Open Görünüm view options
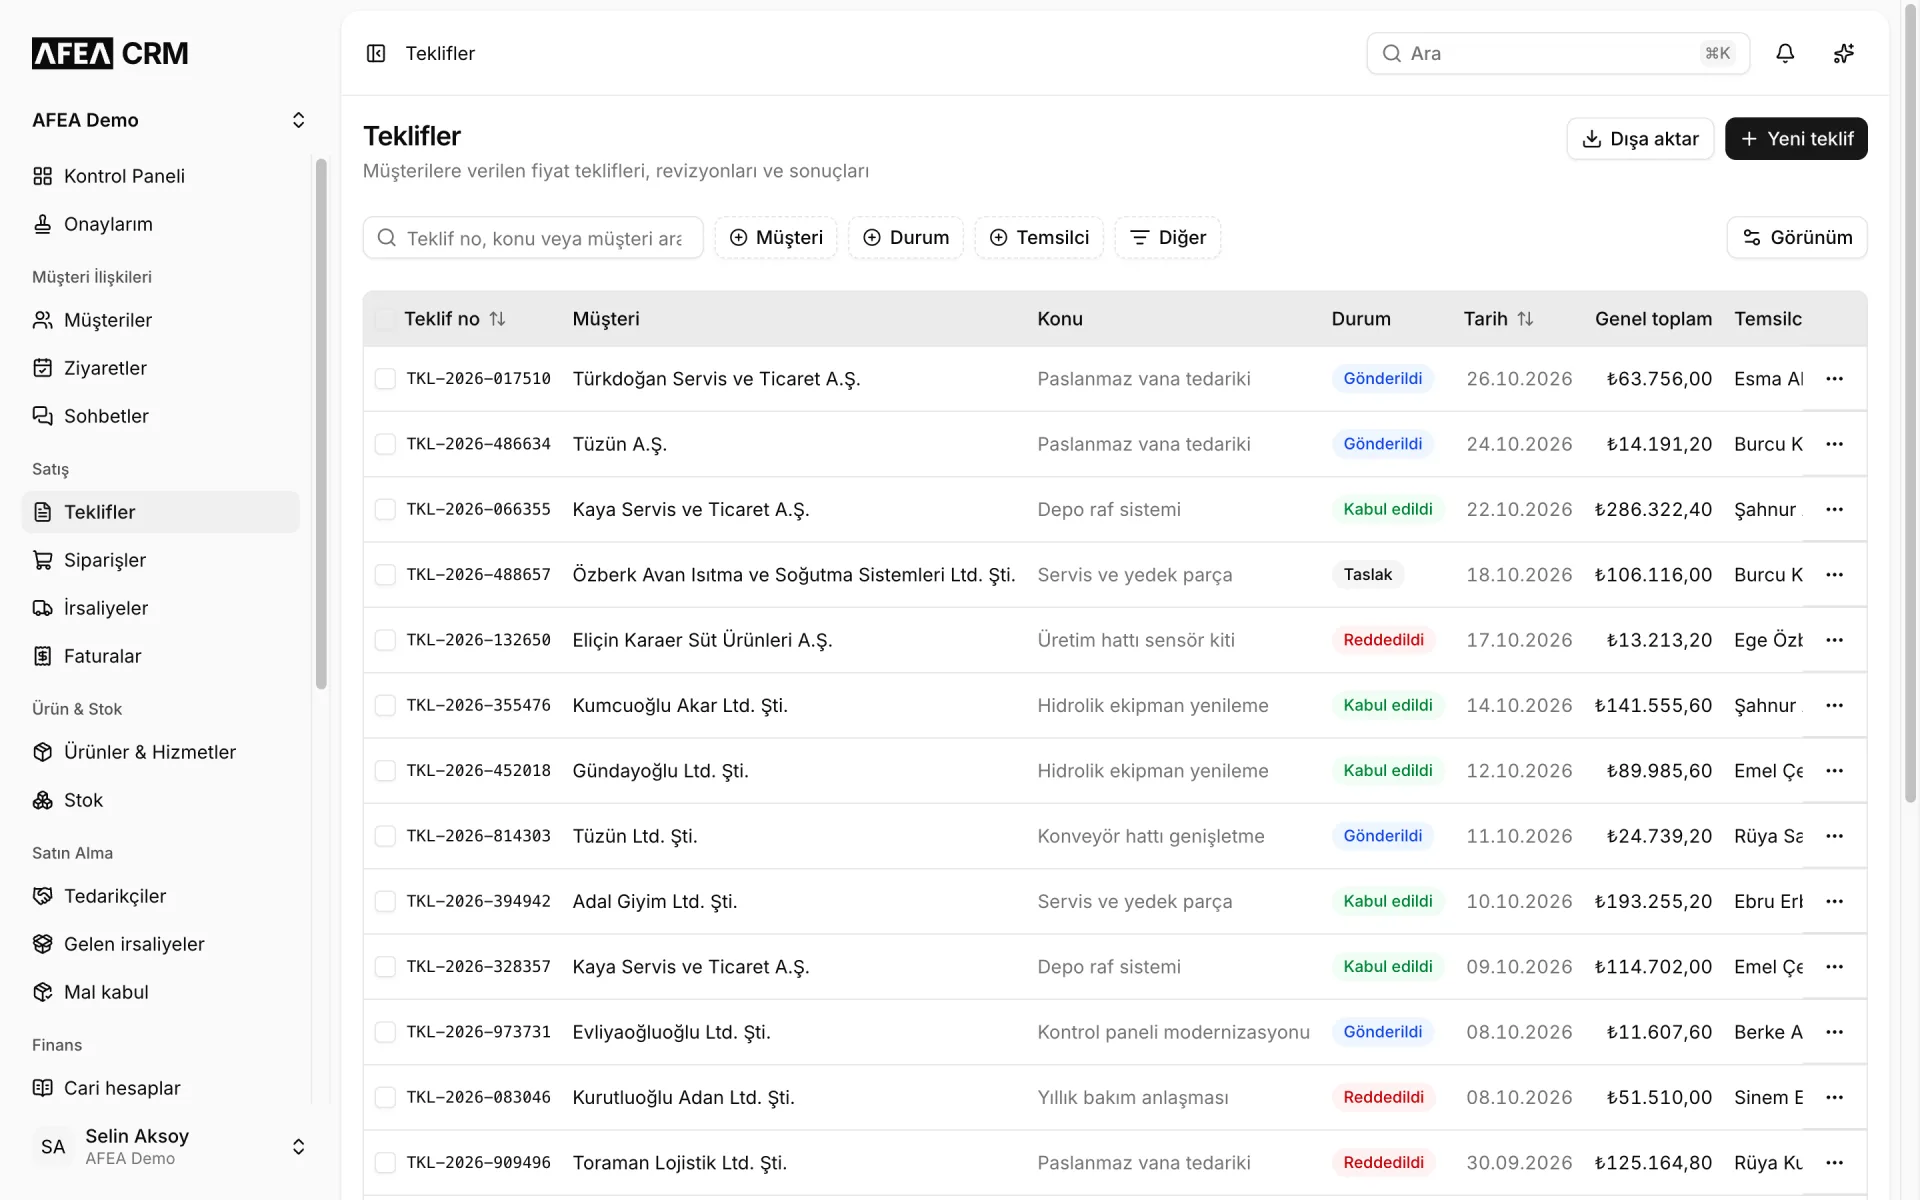 [1797, 238]
